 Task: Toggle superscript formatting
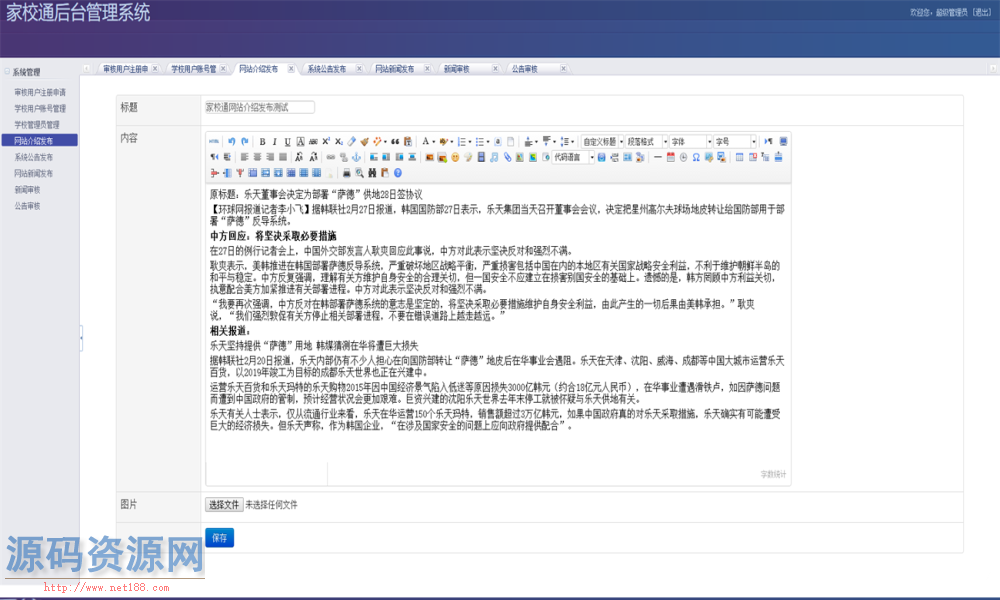click(326, 142)
